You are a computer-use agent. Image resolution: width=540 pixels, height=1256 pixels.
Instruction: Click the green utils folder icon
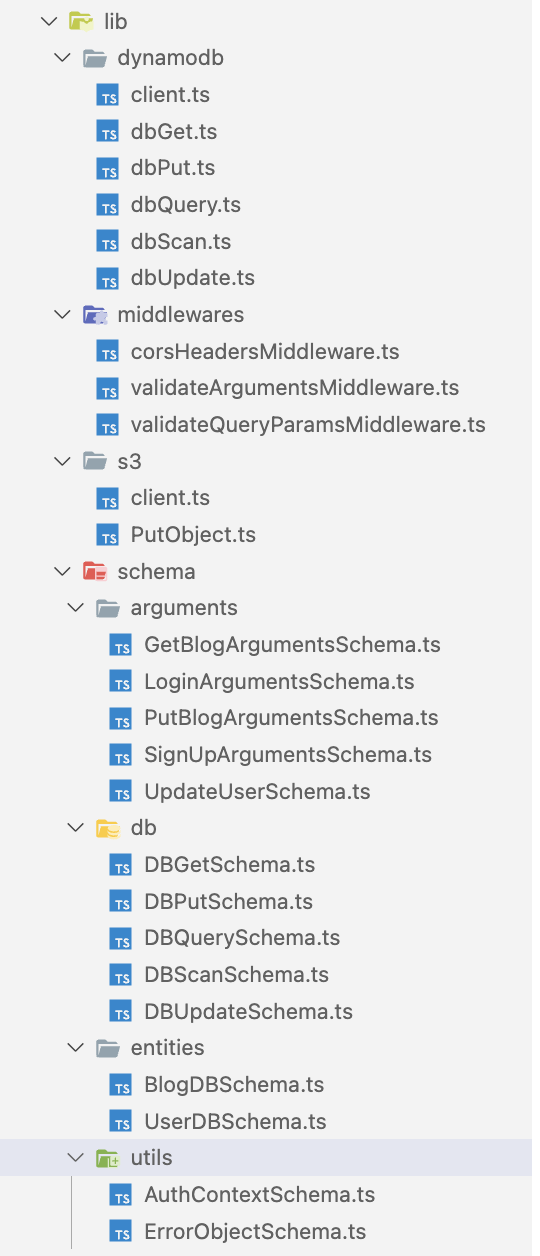click(108, 1158)
